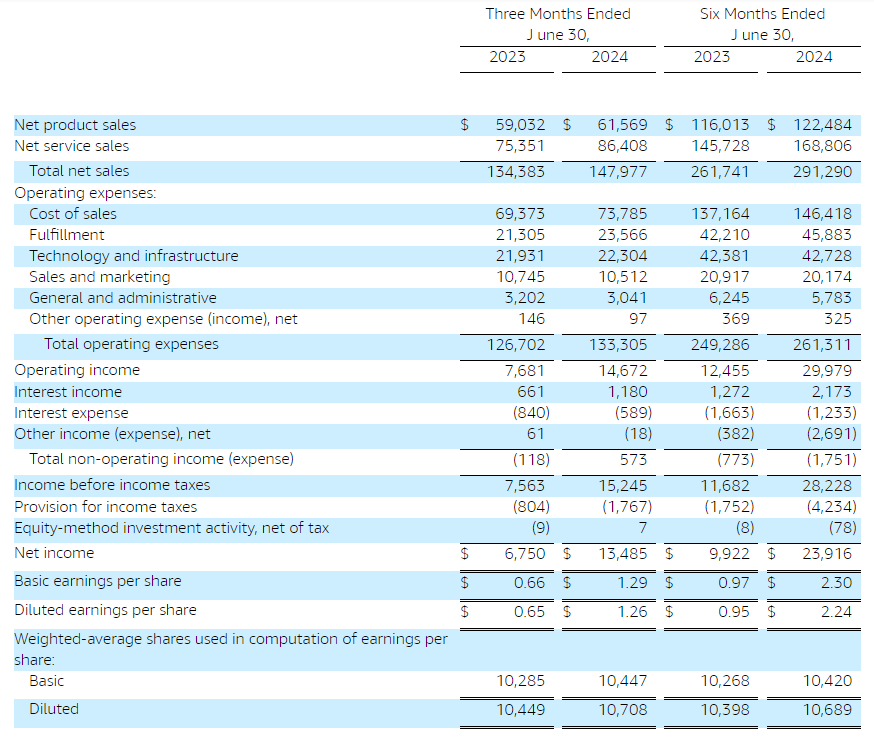Image resolution: width=874 pixels, height=739 pixels.
Task: Click the Cost of sales row label
Action: point(73,214)
